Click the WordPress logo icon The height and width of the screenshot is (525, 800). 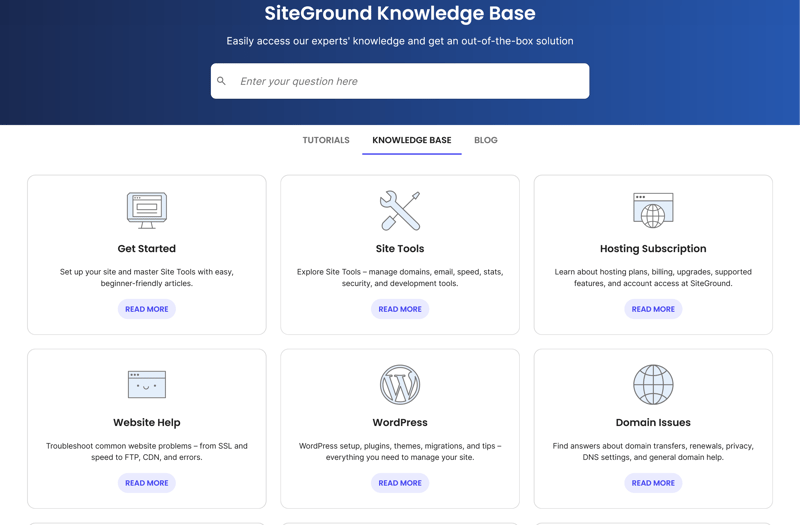[x=400, y=384]
